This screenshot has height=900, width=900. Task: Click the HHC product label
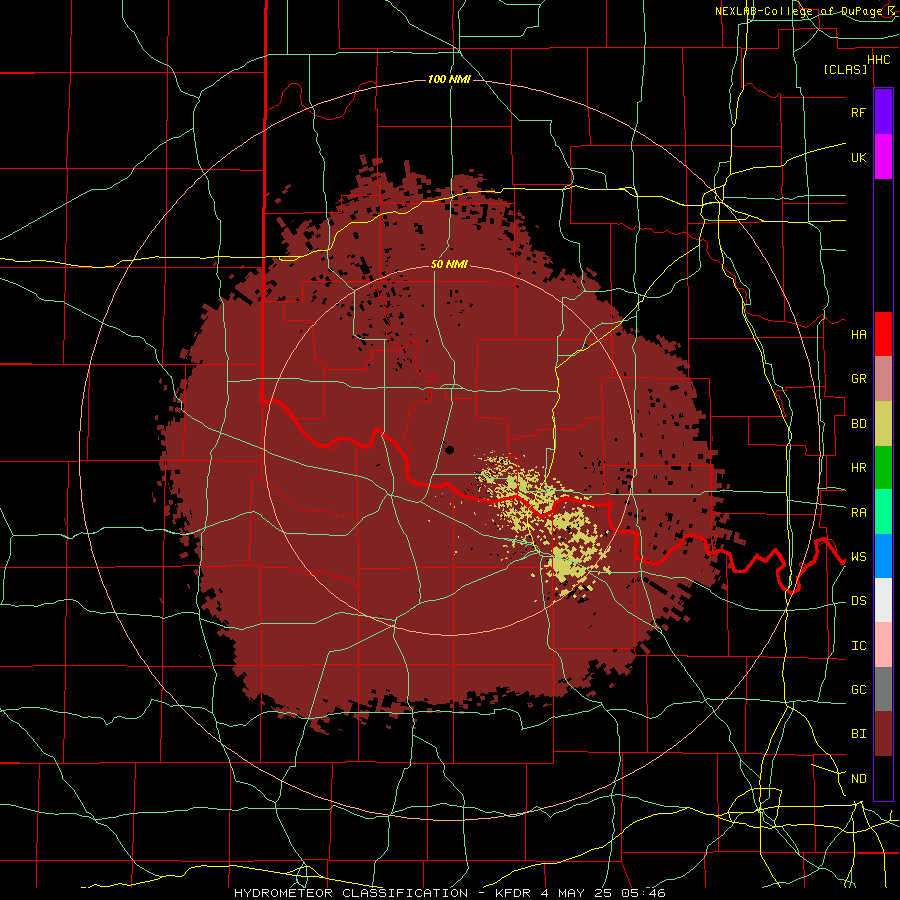tap(878, 60)
